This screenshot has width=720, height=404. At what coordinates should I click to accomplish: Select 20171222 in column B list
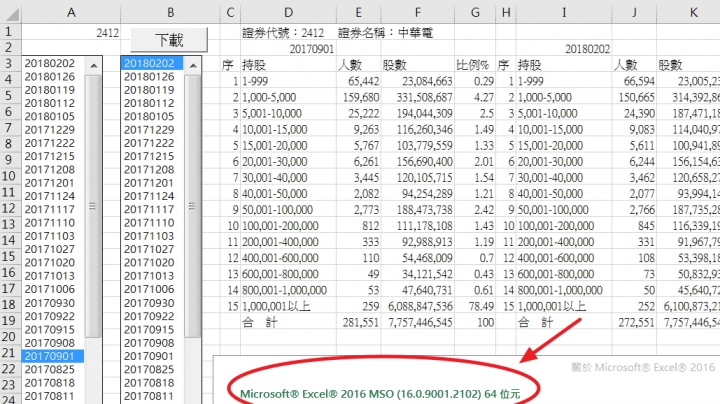click(149, 143)
